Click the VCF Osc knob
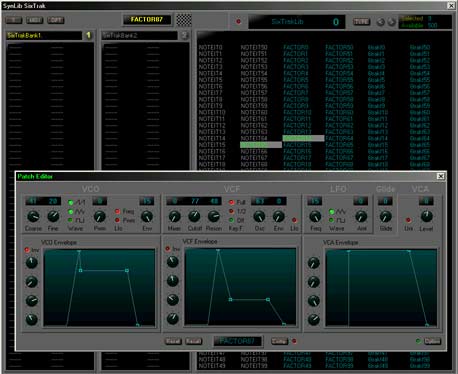 click(x=259, y=217)
